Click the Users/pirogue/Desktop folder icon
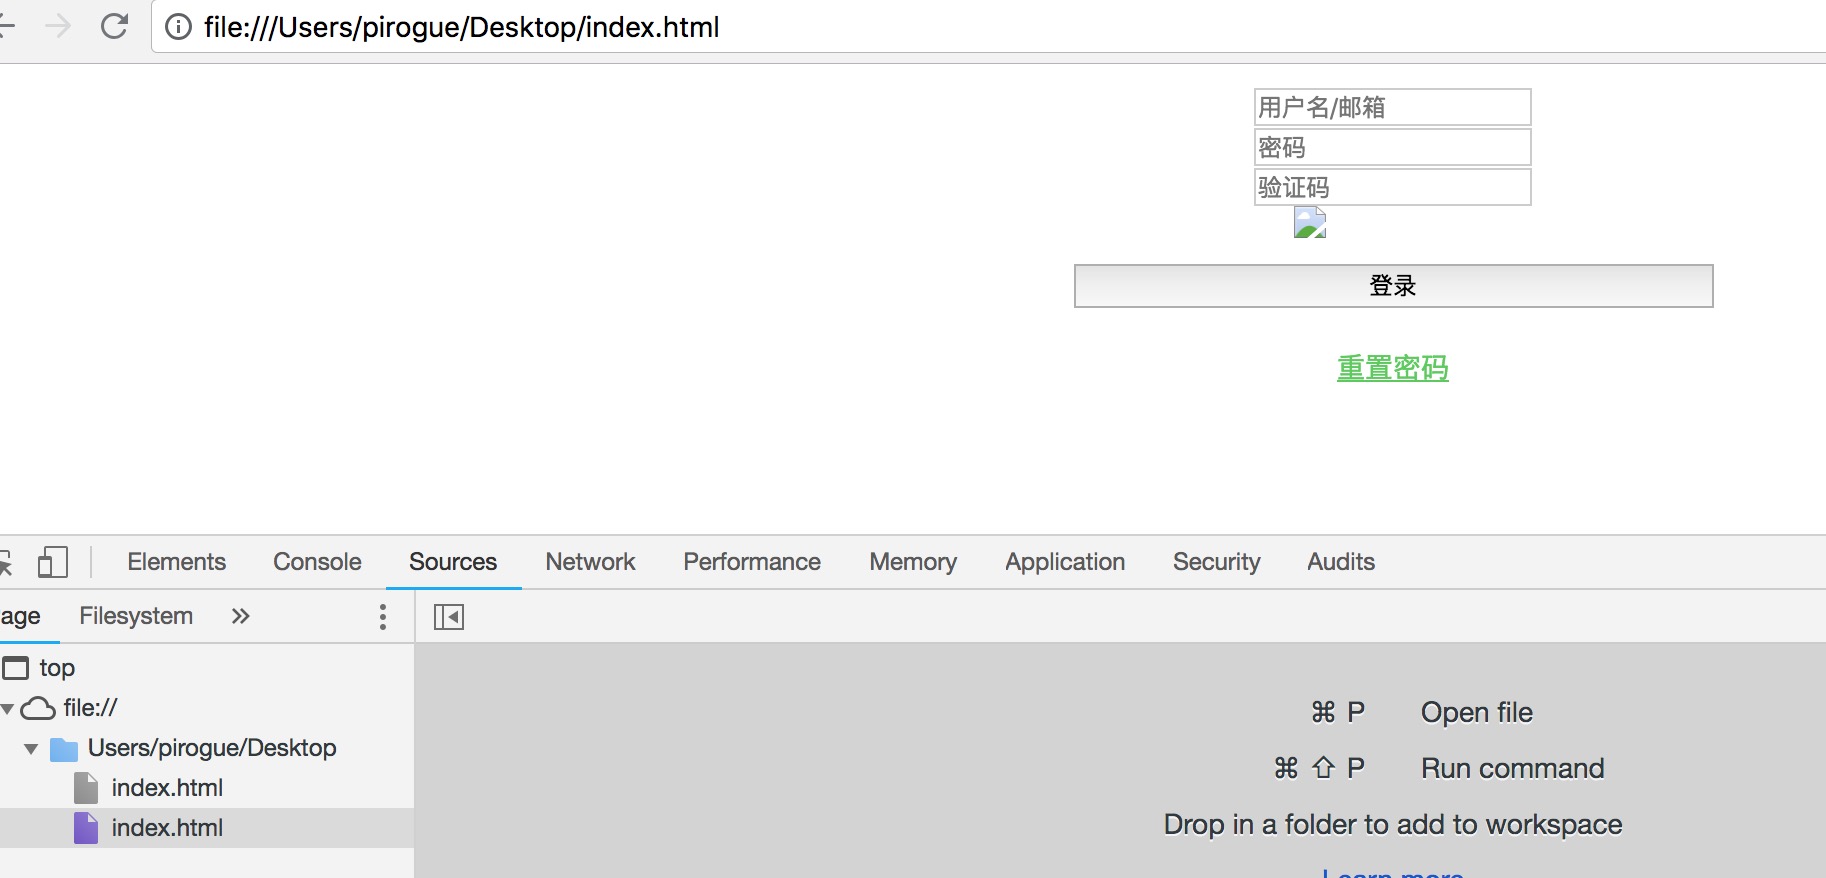 pos(64,749)
